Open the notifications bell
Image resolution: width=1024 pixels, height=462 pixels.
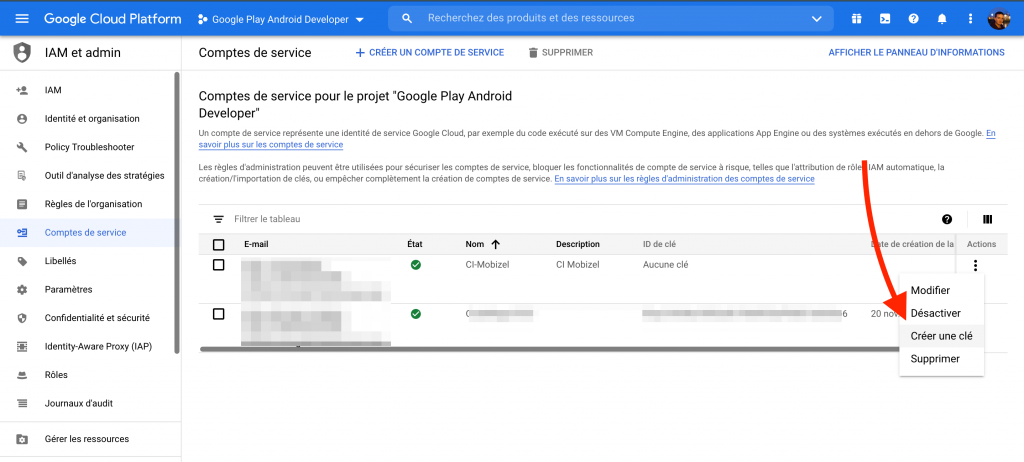coord(941,19)
